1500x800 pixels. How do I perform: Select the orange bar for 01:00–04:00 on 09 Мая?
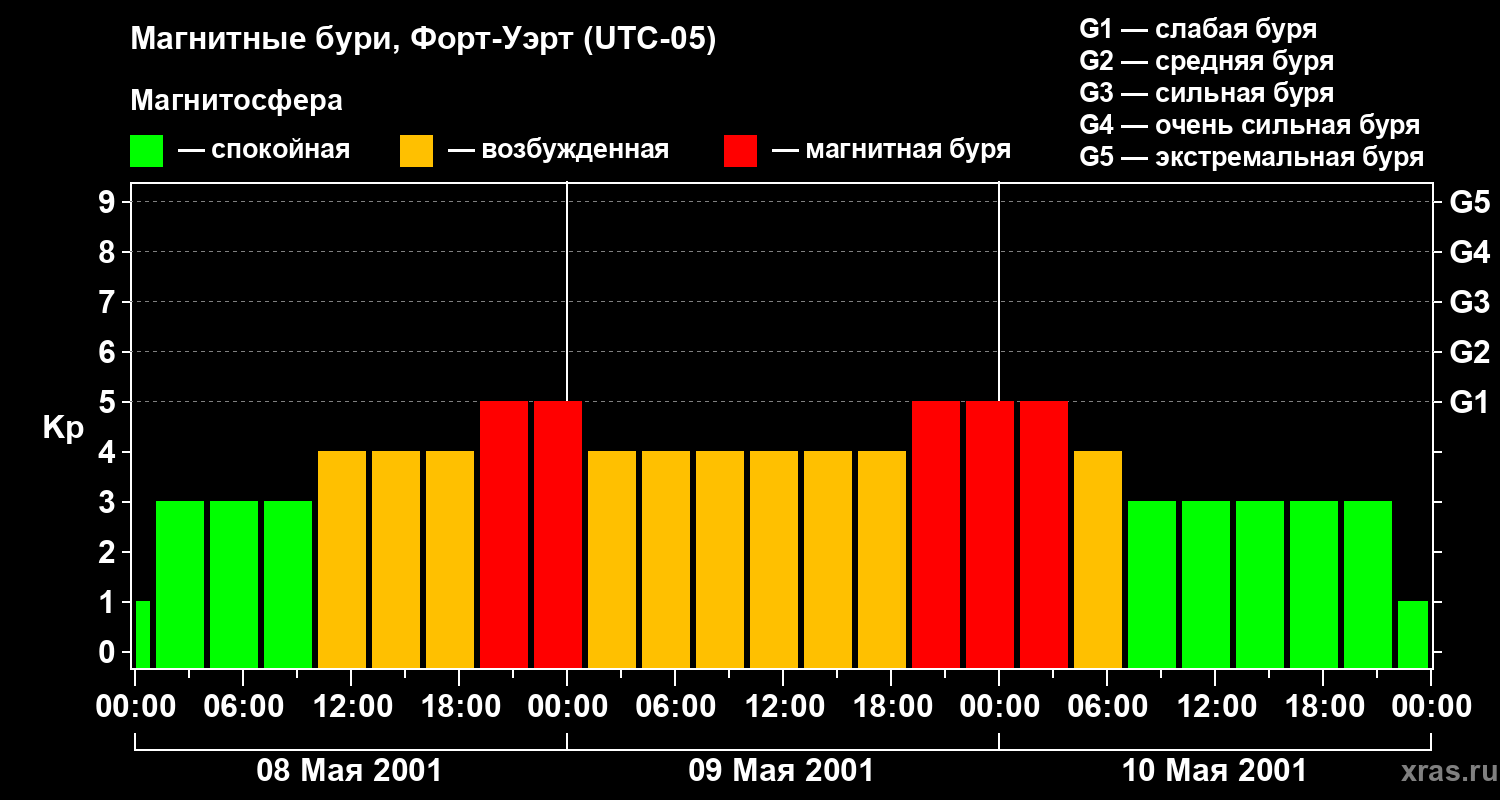tap(612, 560)
